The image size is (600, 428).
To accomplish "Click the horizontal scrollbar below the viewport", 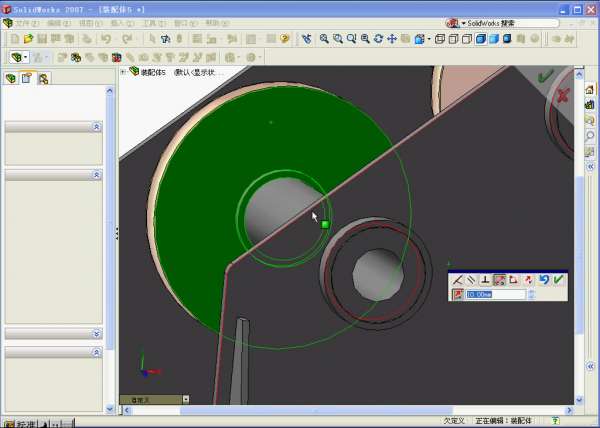I will pyautogui.click(x=350, y=409).
